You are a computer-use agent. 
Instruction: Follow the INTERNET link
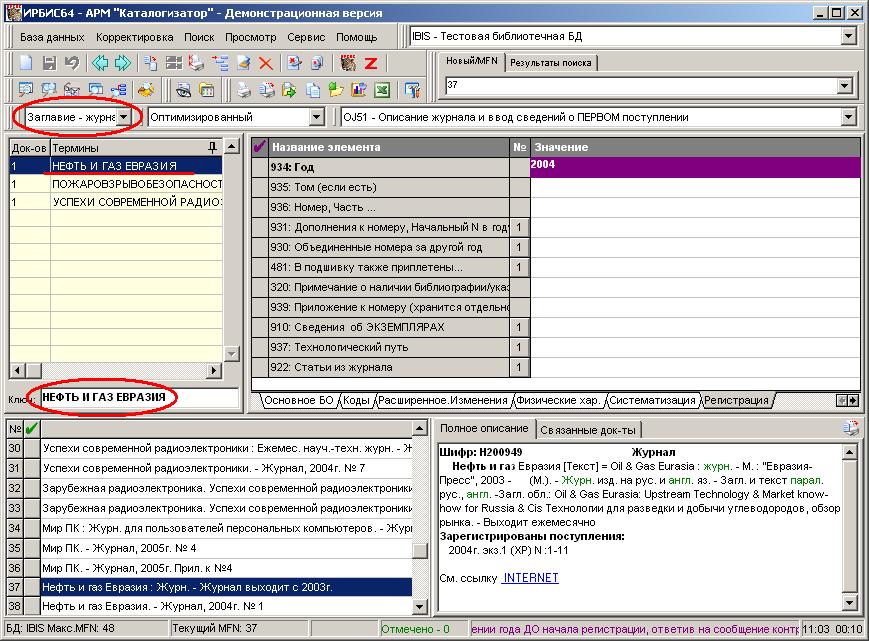coord(530,578)
